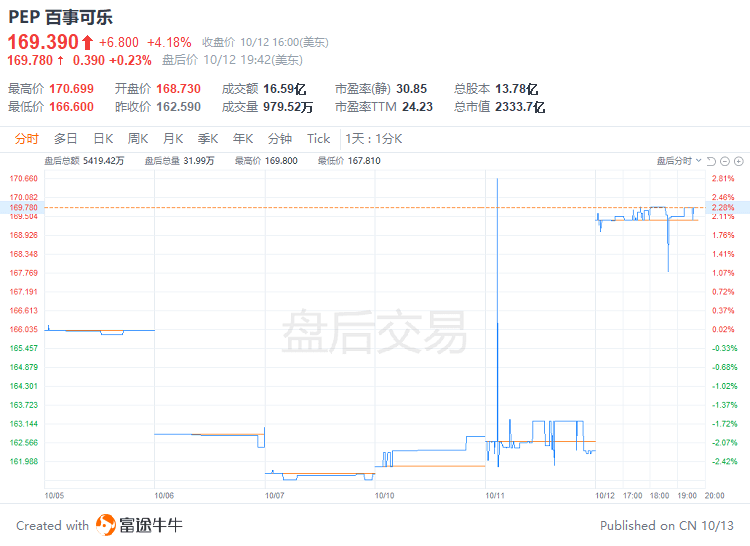
Task: Switch to the 日K tab
Action: 103,139
